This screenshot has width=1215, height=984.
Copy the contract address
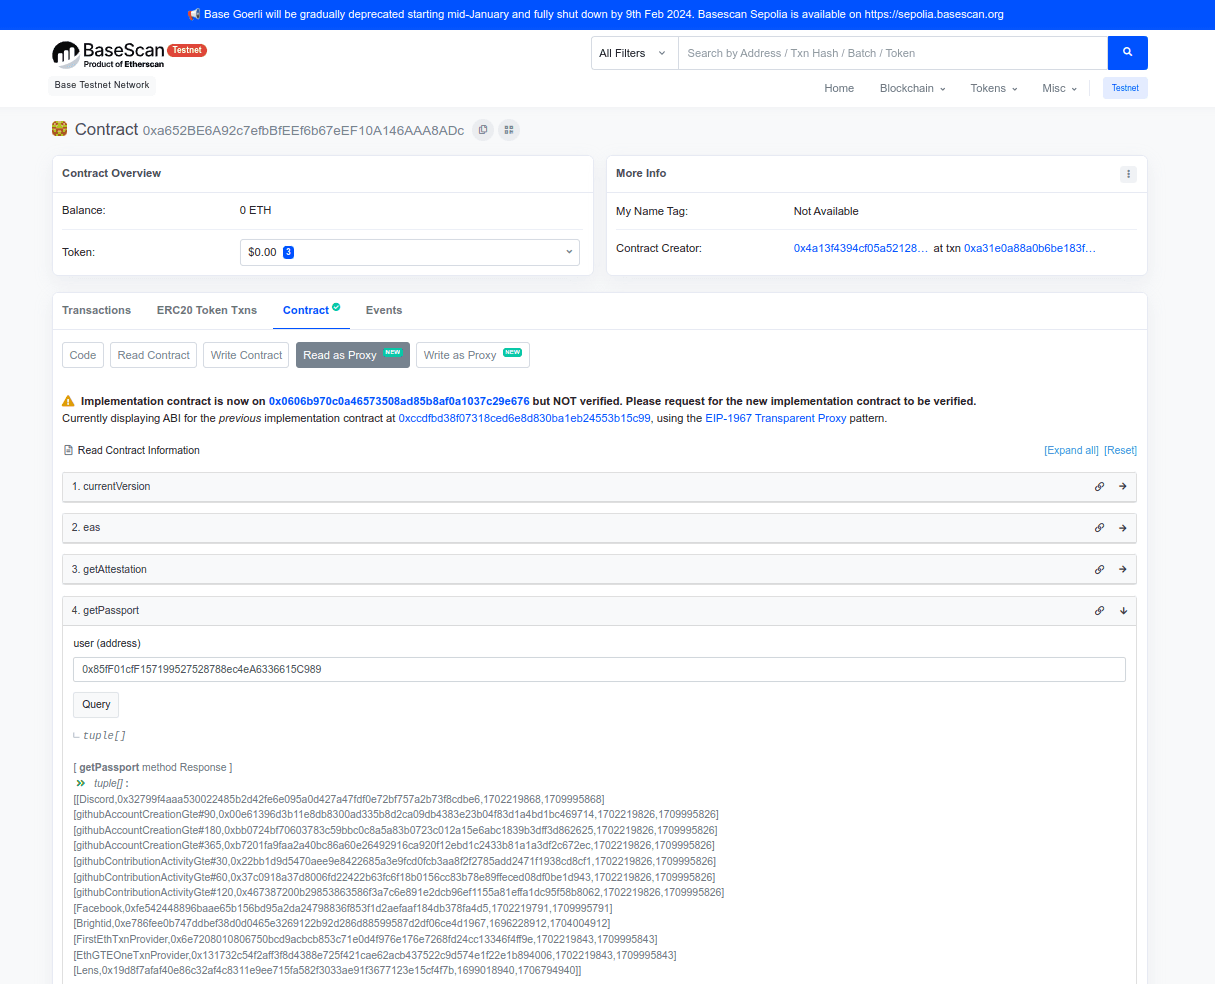pyautogui.click(x=483, y=130)
